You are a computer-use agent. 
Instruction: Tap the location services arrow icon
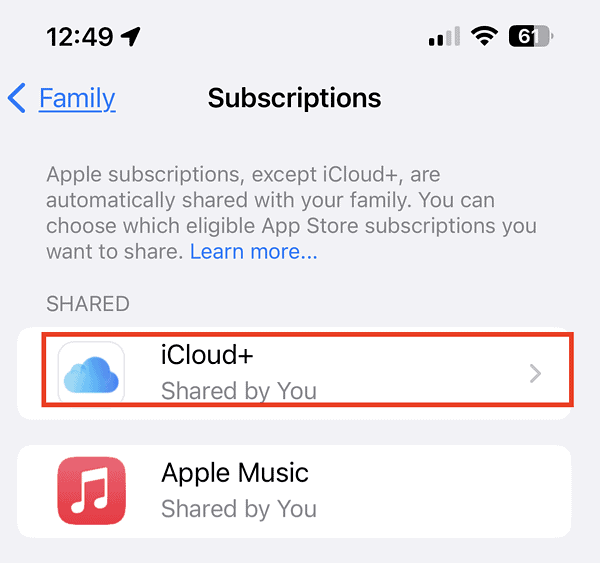tap(130, 37)
